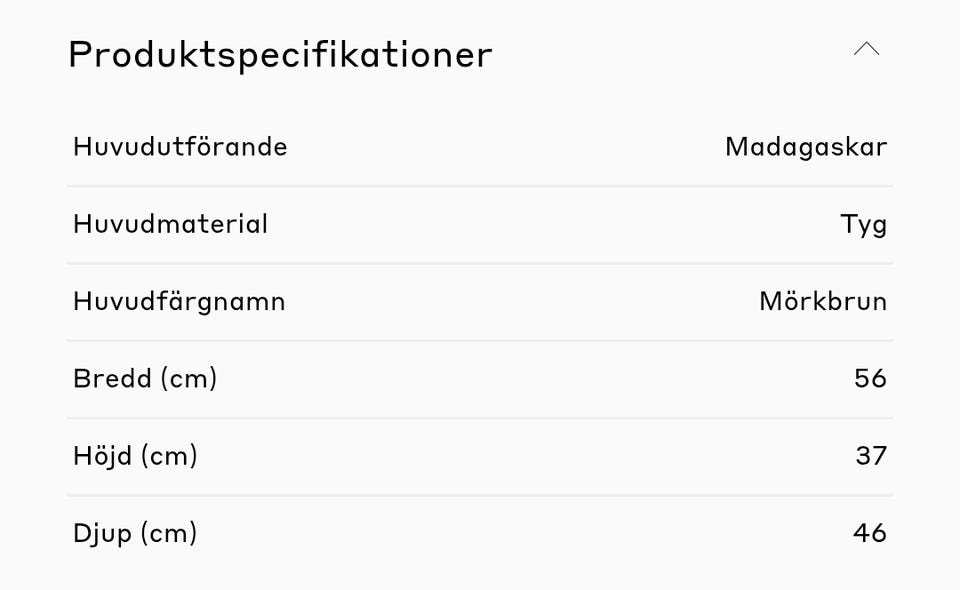The width and height of the screenshot is (960, 590).
Task: Click the Huvudutförande row
Action: tap(480, 147)
